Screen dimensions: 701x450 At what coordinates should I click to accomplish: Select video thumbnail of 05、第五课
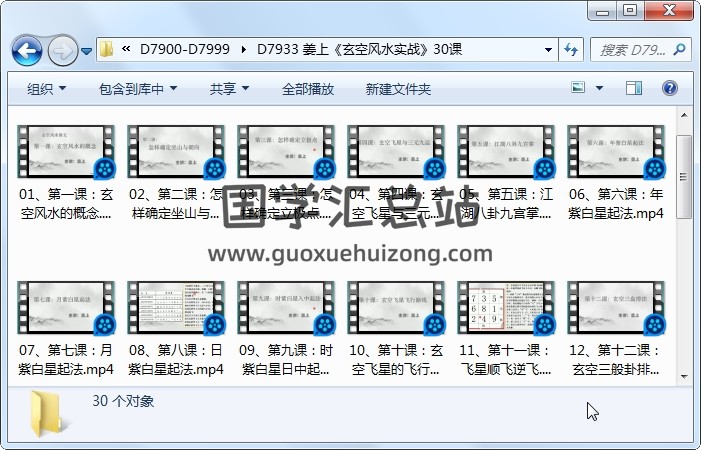(506, 152)
